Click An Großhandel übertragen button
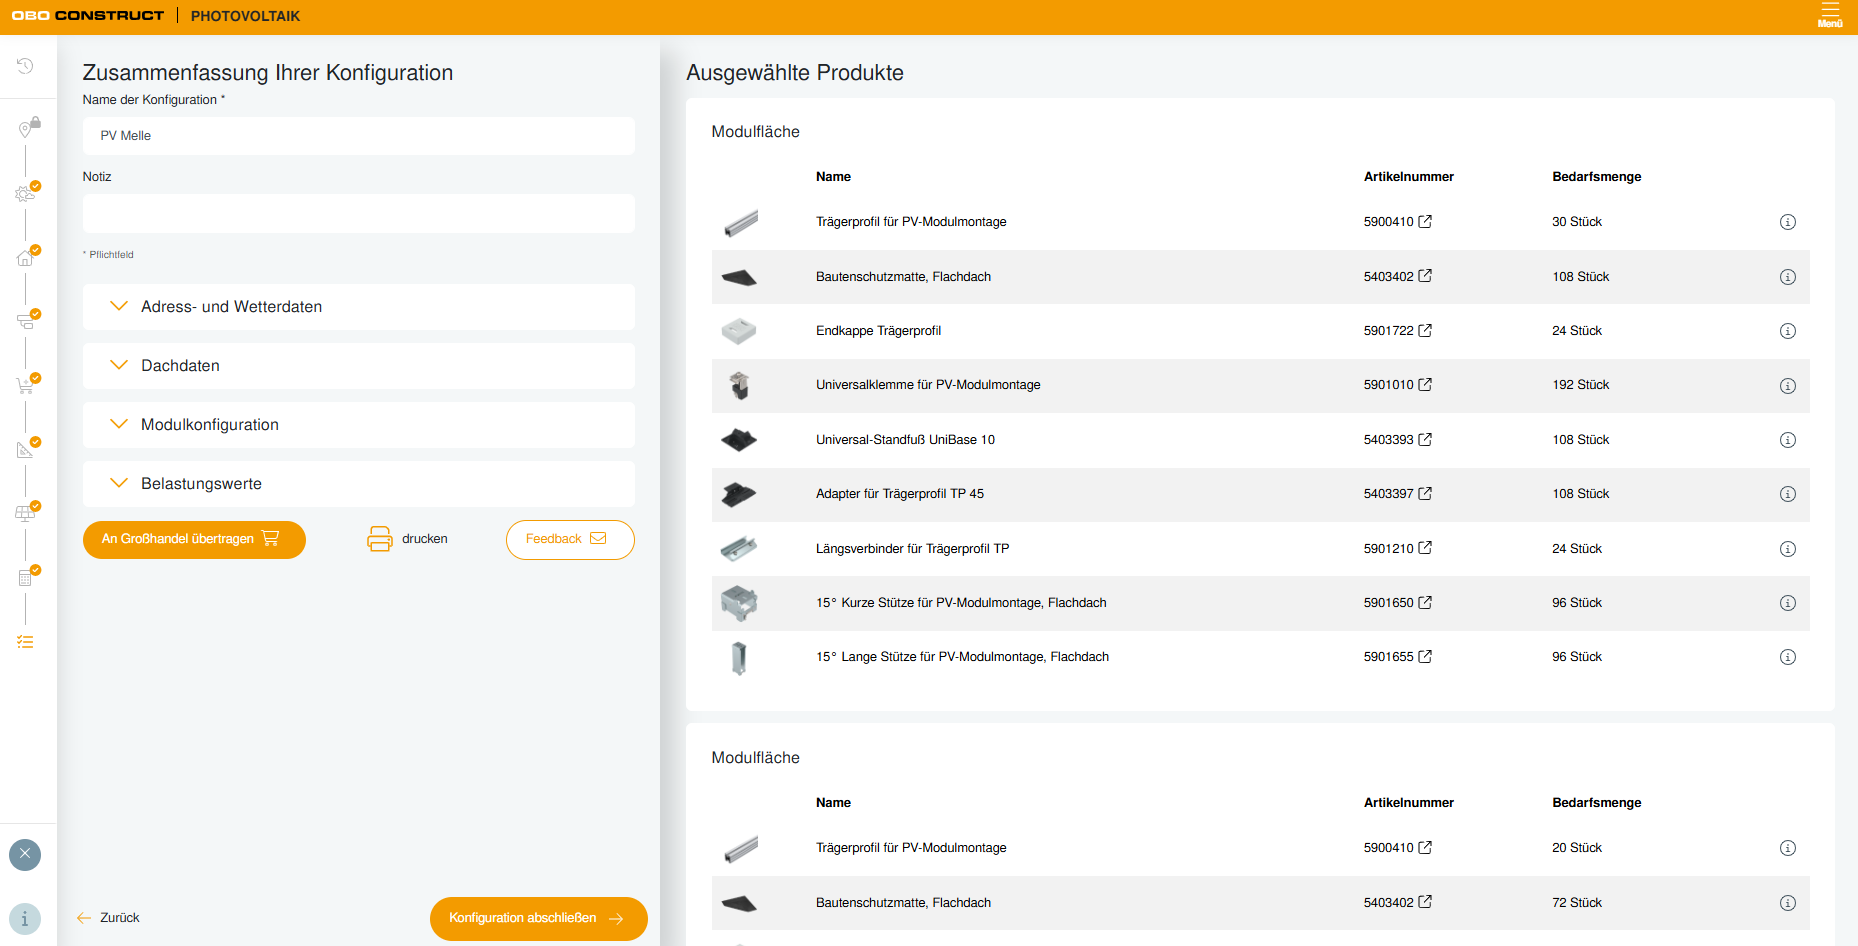Viewport: 1858px width, 946px height. [194, 539]
